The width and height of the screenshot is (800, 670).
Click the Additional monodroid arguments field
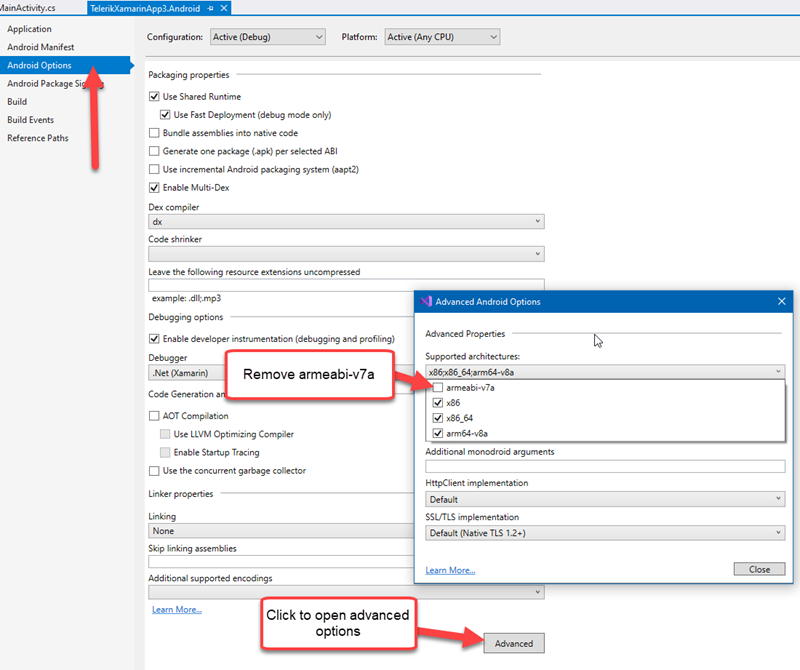click(x=605, y=466)
